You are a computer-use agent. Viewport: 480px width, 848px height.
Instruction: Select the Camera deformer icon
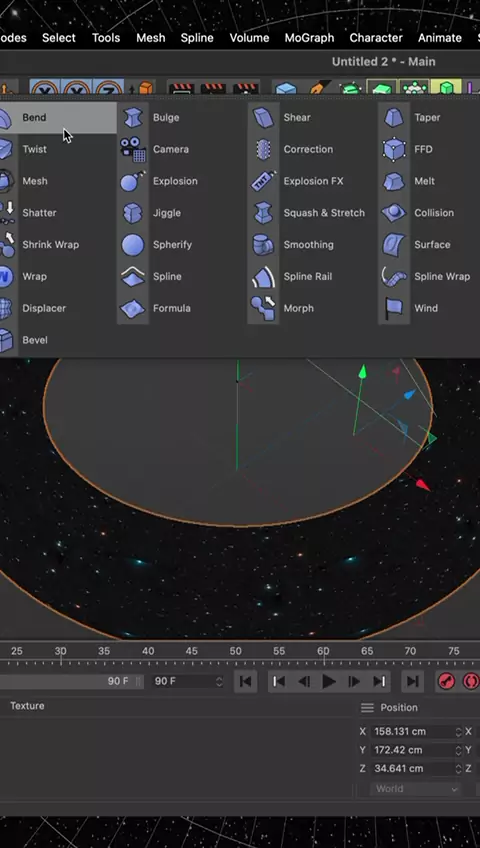133,149
